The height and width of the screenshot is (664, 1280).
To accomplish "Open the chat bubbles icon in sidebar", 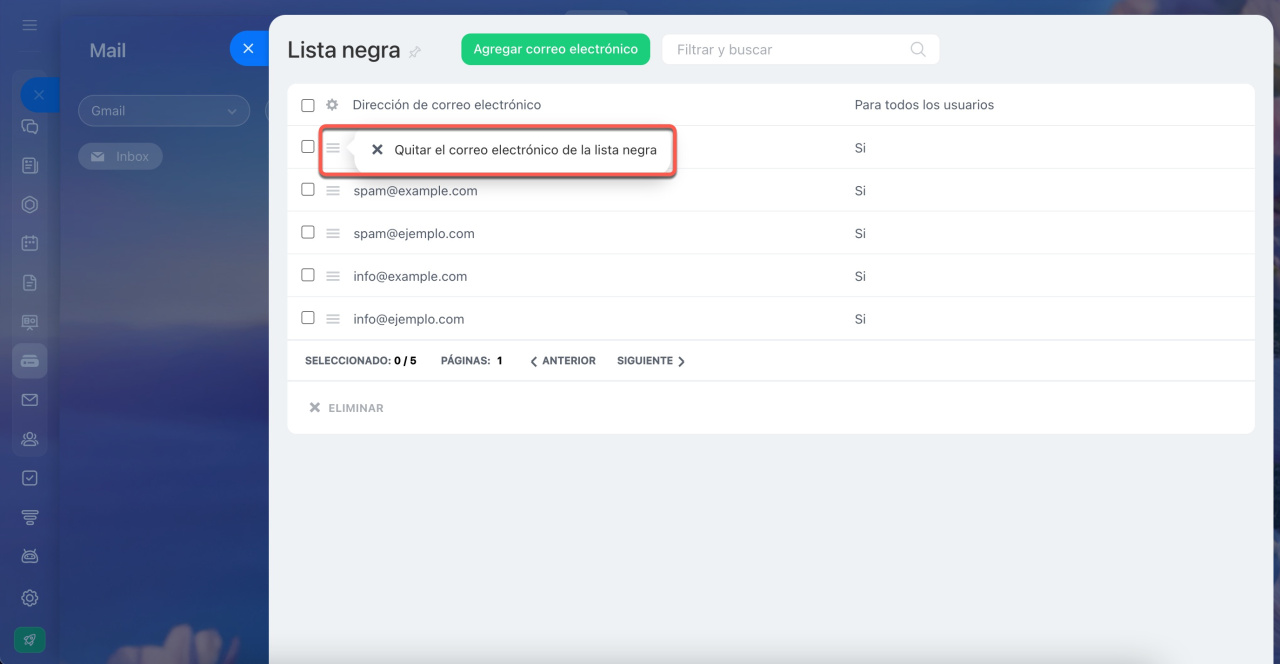I will [30, 127].
